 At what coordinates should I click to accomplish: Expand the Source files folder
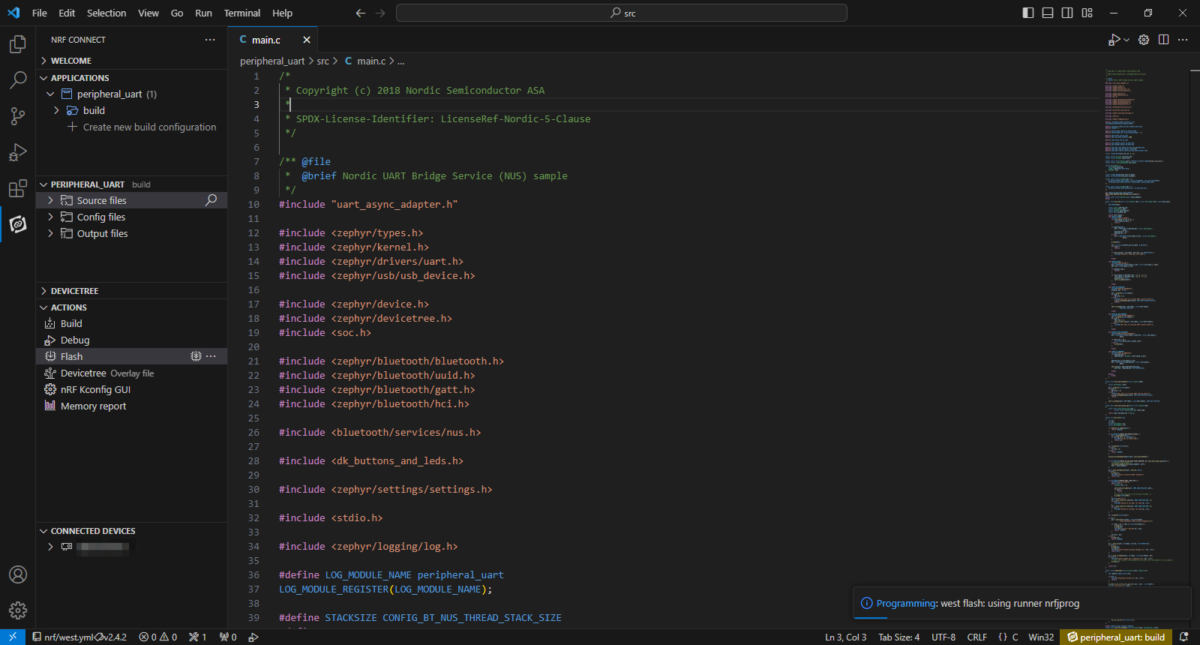[50, 200]
